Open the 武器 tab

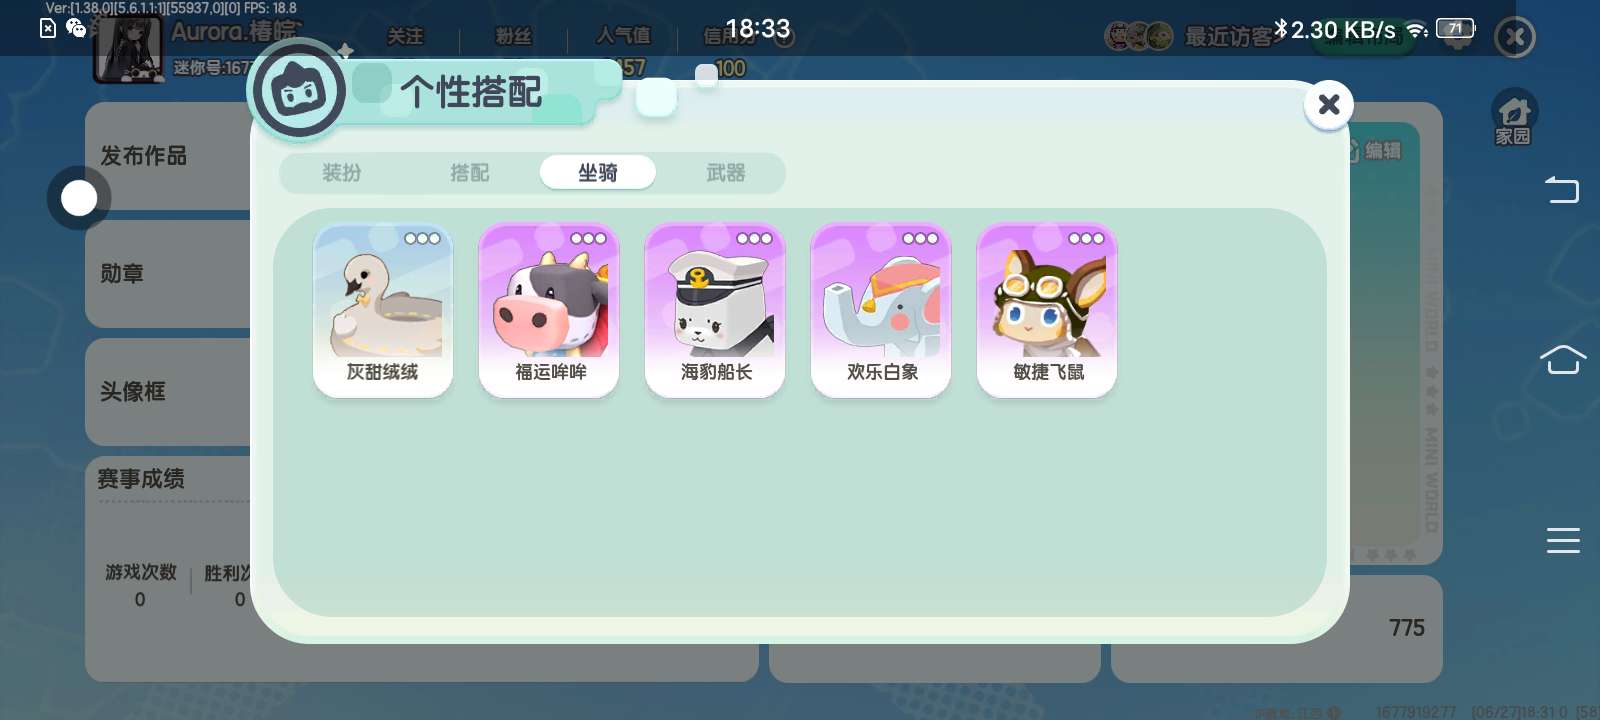[x=726, y=172]
